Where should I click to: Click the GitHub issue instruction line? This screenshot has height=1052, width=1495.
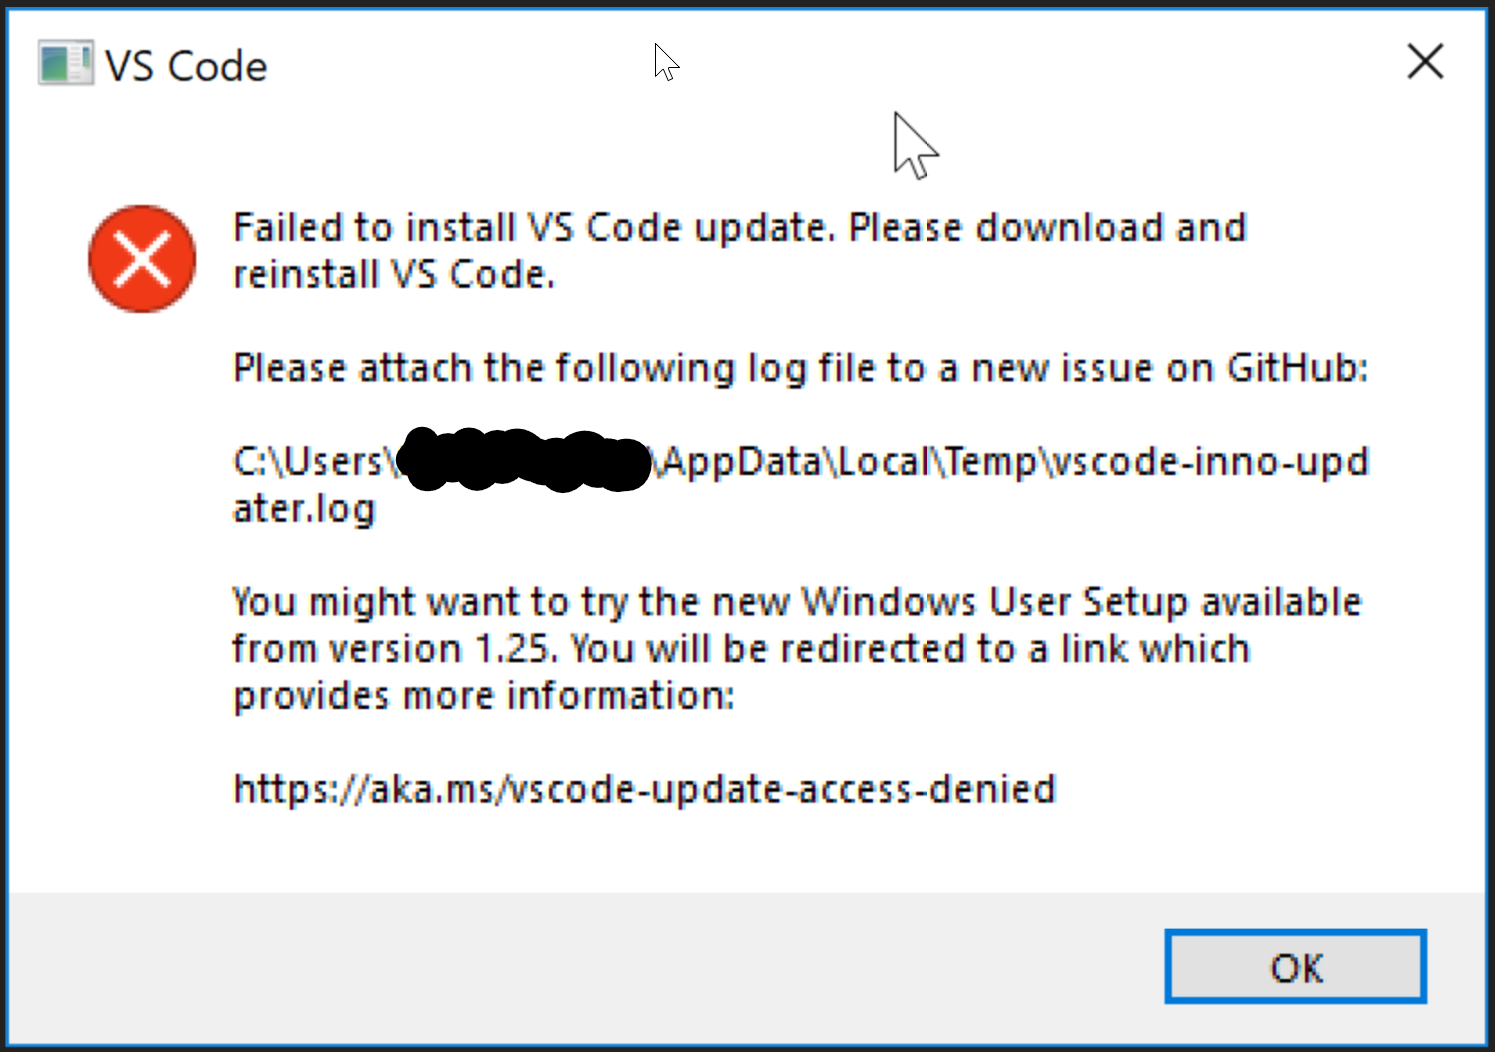(800, 367)
